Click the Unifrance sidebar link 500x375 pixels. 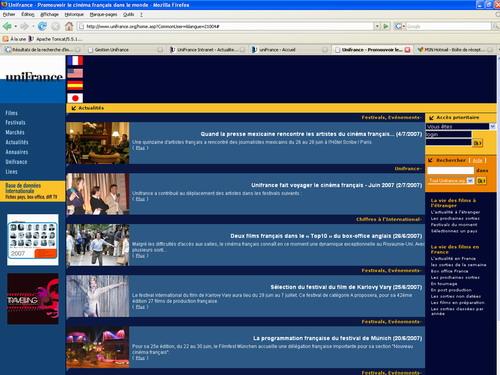pyautogui.click(x=16, y=162)
